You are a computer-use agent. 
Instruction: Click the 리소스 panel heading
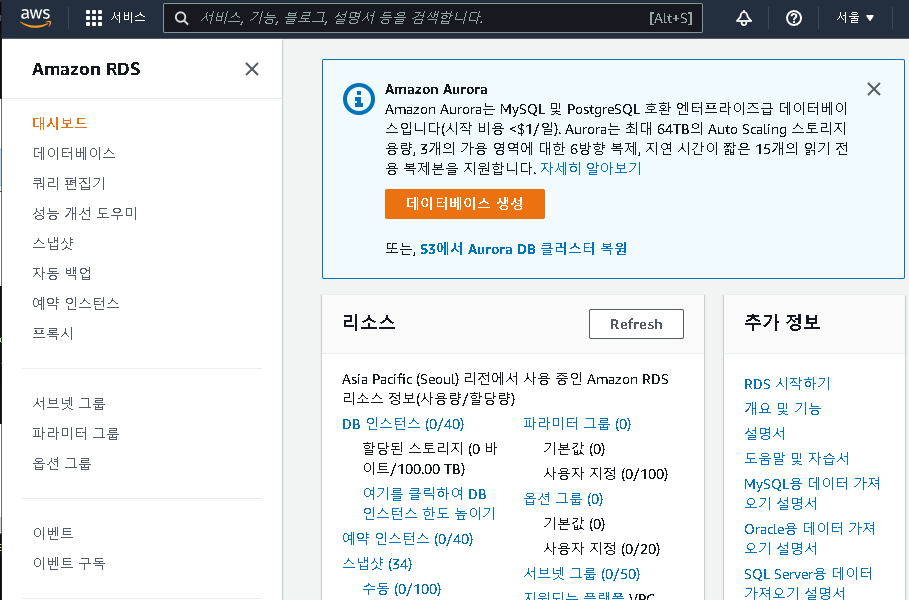(x=369, y=322)
